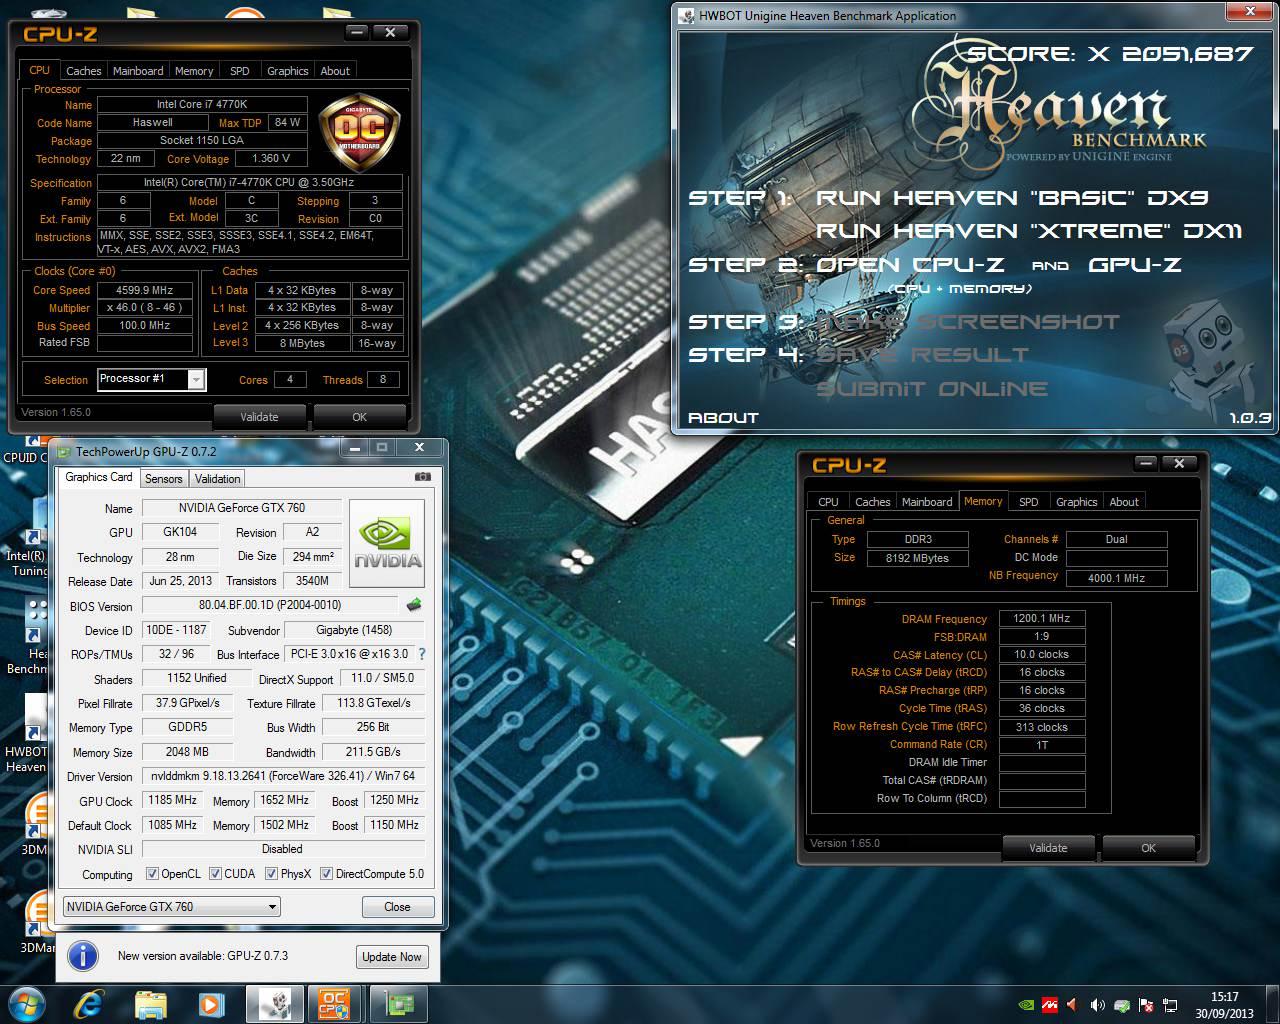Click the HWBOT Heaven title bar icon
Image resolution: width=1280 pixels, height=1024 pixels.
click(687, 15)
